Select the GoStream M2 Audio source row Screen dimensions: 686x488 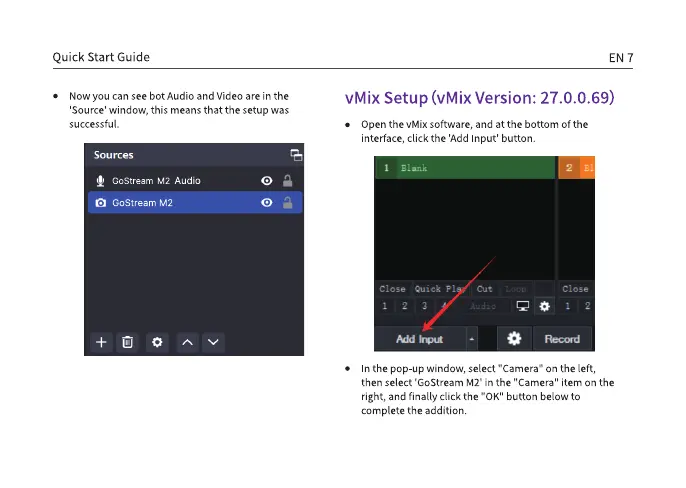(170, 181)
